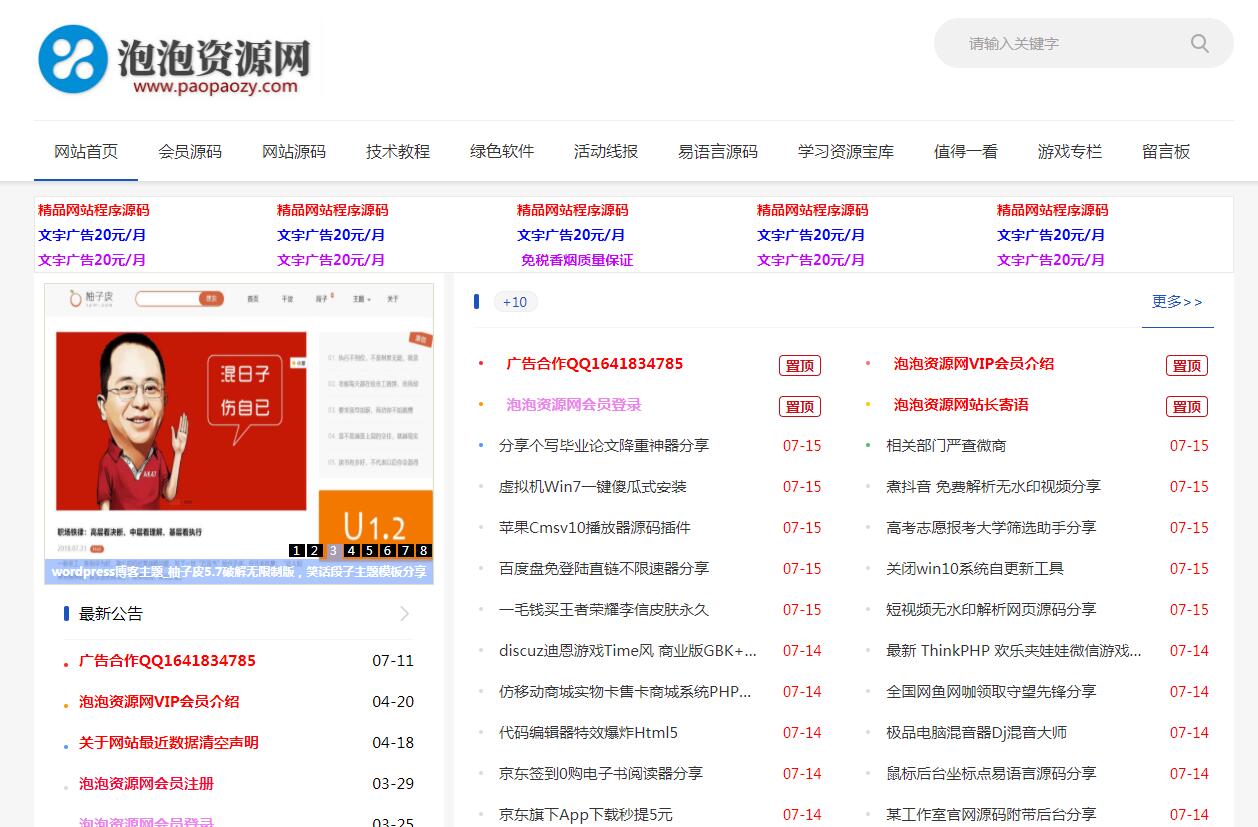Viewport: 1258px width, 827px height.
Task: Open 分享个写毕业论文降重神器分享 article
Action: [604, 446]
